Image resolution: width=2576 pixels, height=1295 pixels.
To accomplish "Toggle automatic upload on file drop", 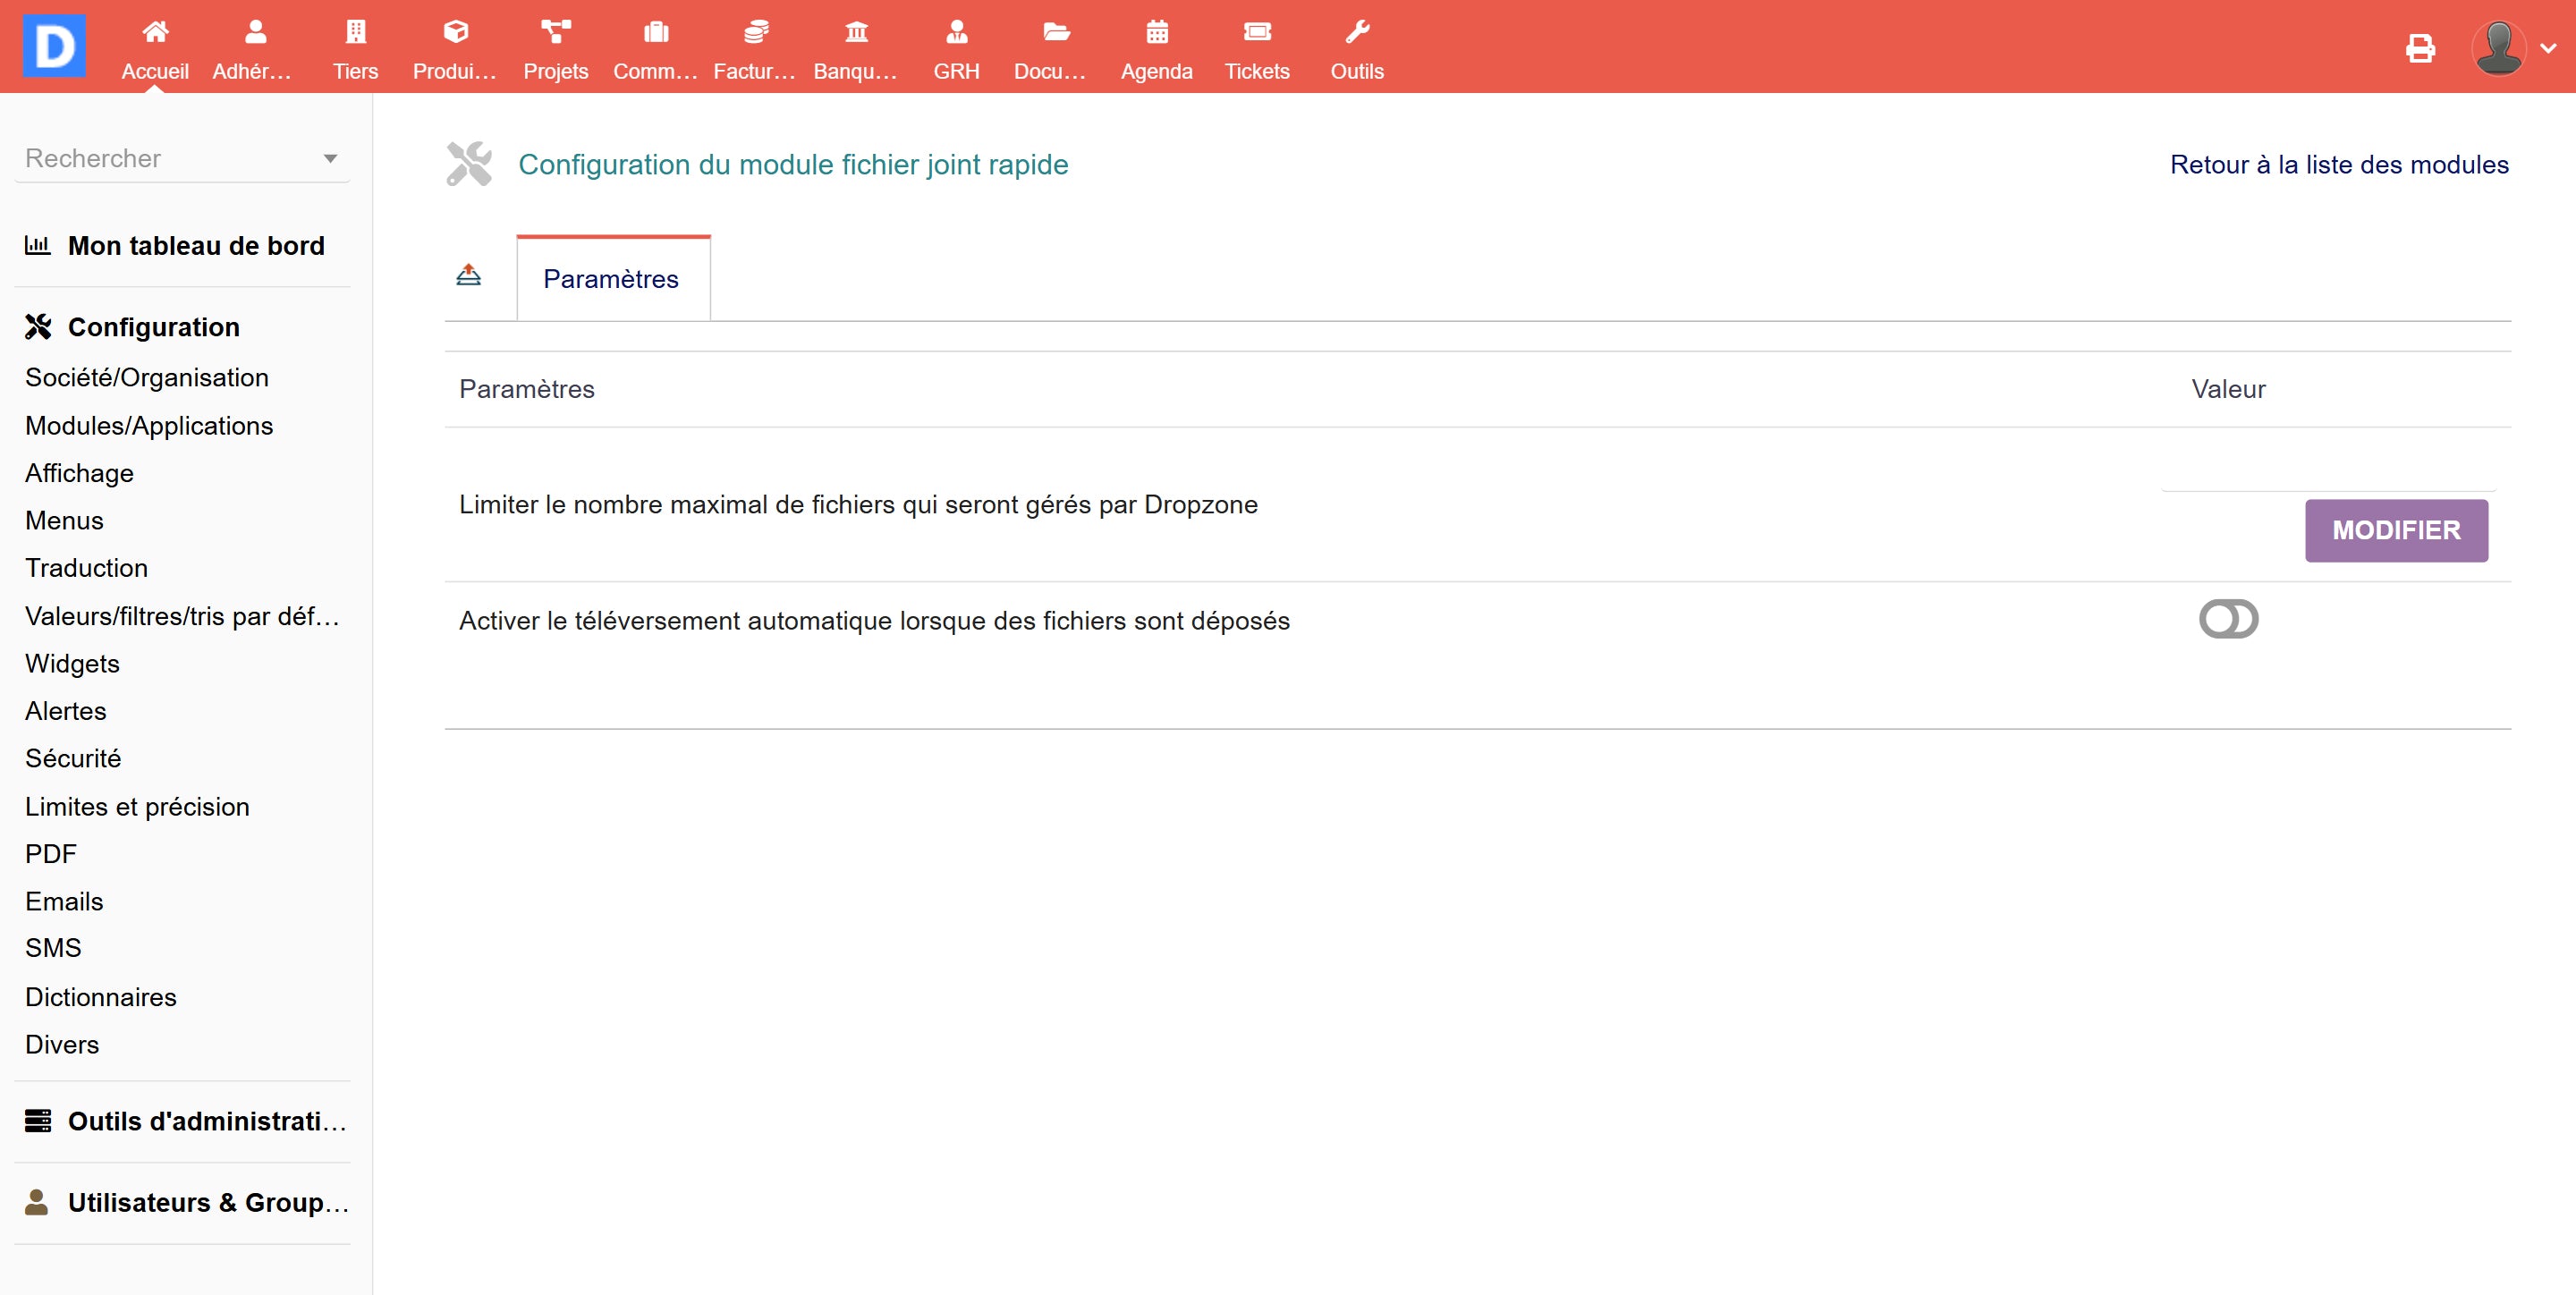I will (2227, 619).
